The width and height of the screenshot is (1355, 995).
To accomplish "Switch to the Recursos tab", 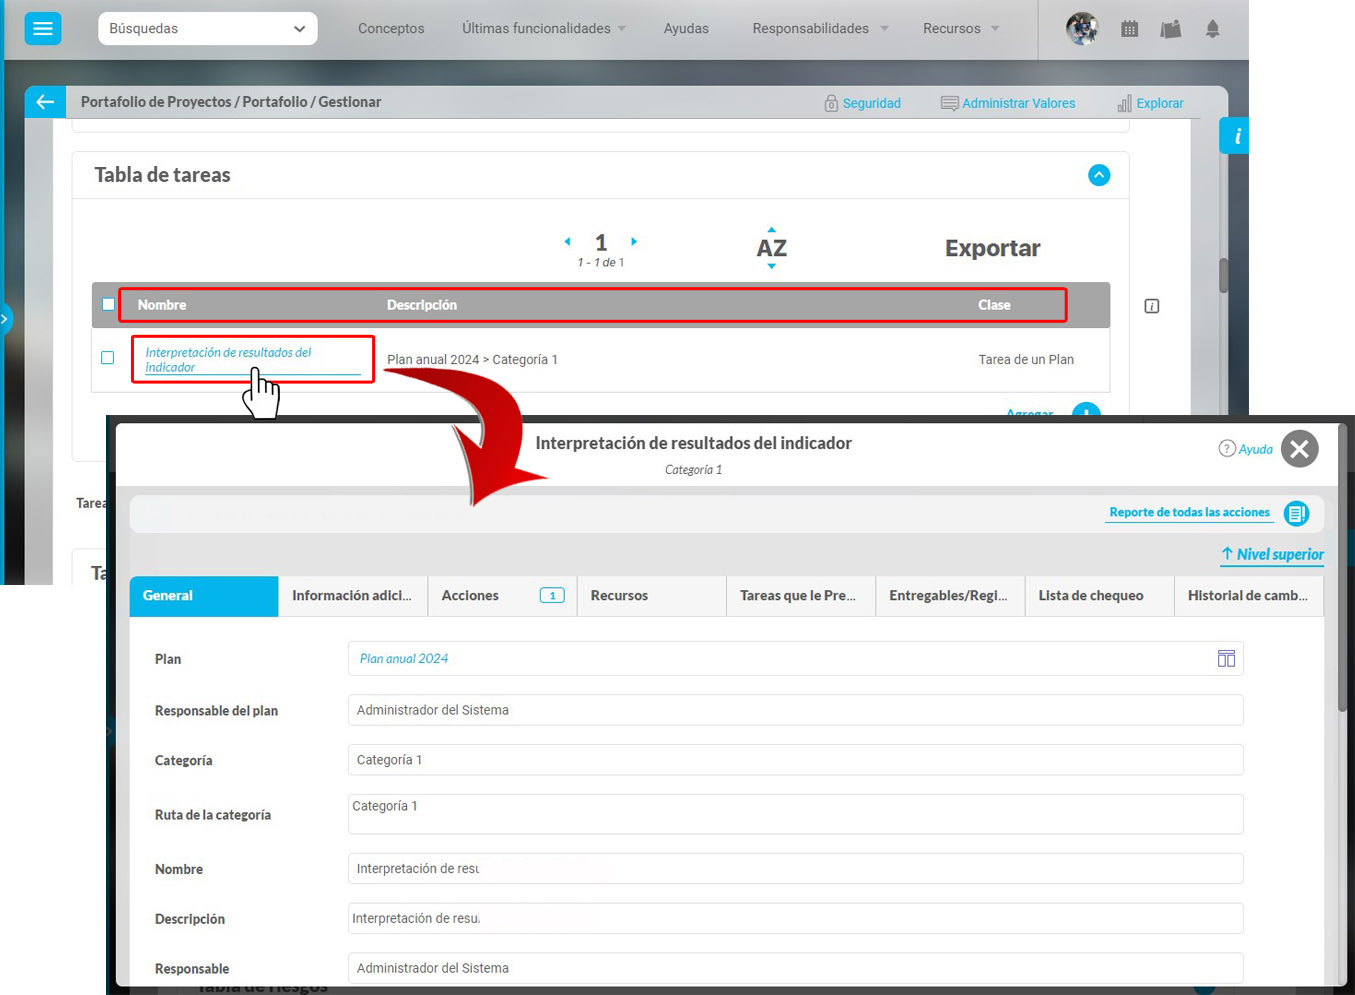I will pyautogui.click(x=650, y=596).
